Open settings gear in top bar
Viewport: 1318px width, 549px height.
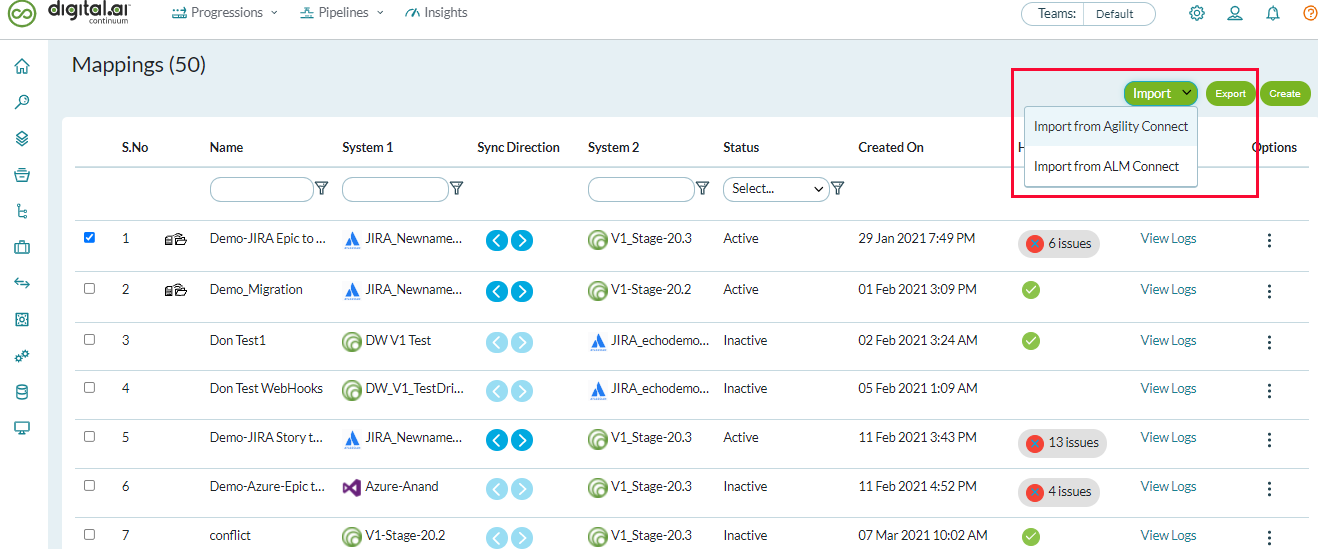pyautogui.click(x=1197, y=13)
